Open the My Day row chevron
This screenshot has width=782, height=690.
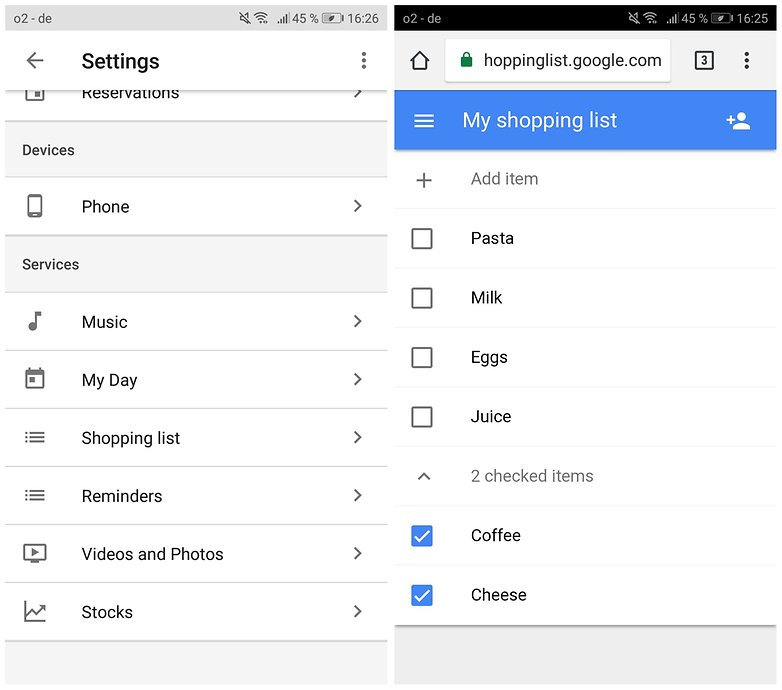pyautogui.click(x=358, y=379)
